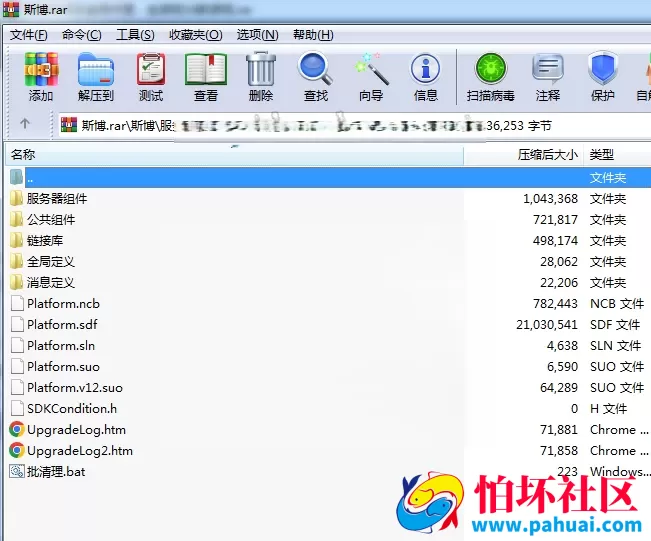Select the 服务器组件 folder icon
This screenshot has height=541, width=651.
16,198
